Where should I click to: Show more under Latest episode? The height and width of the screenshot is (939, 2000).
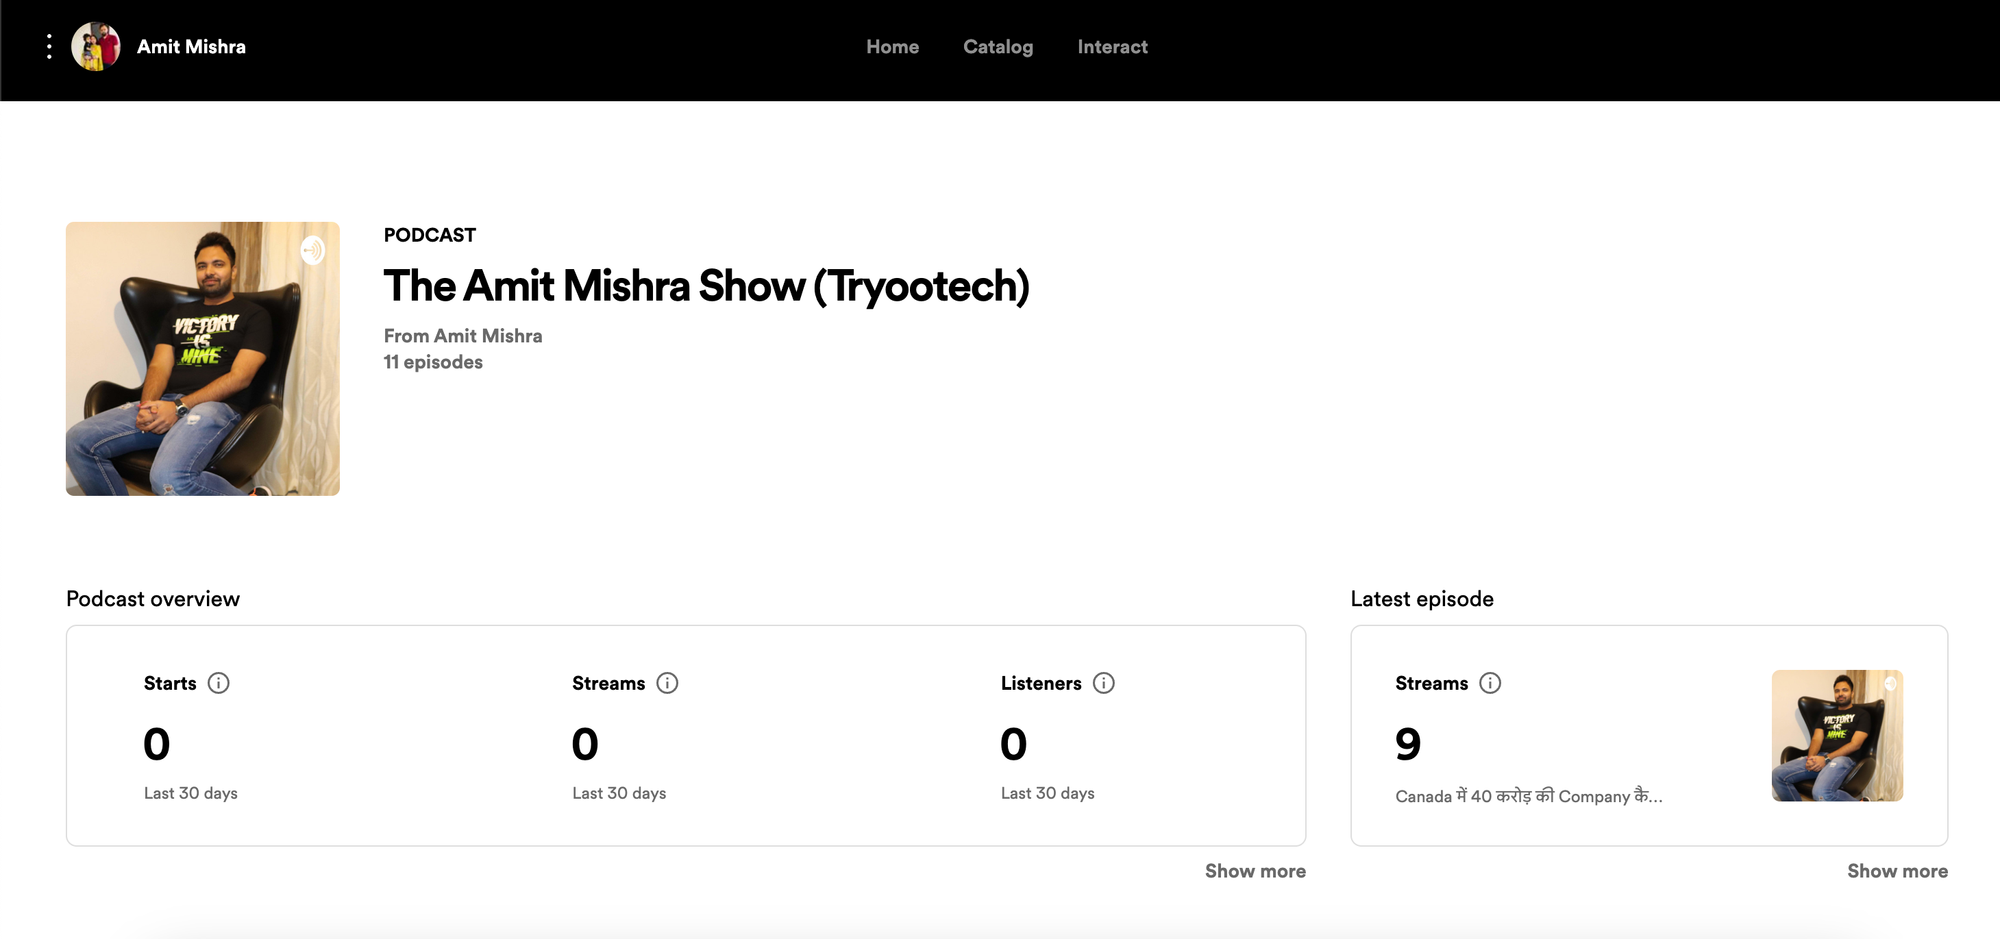point(1897,871)
